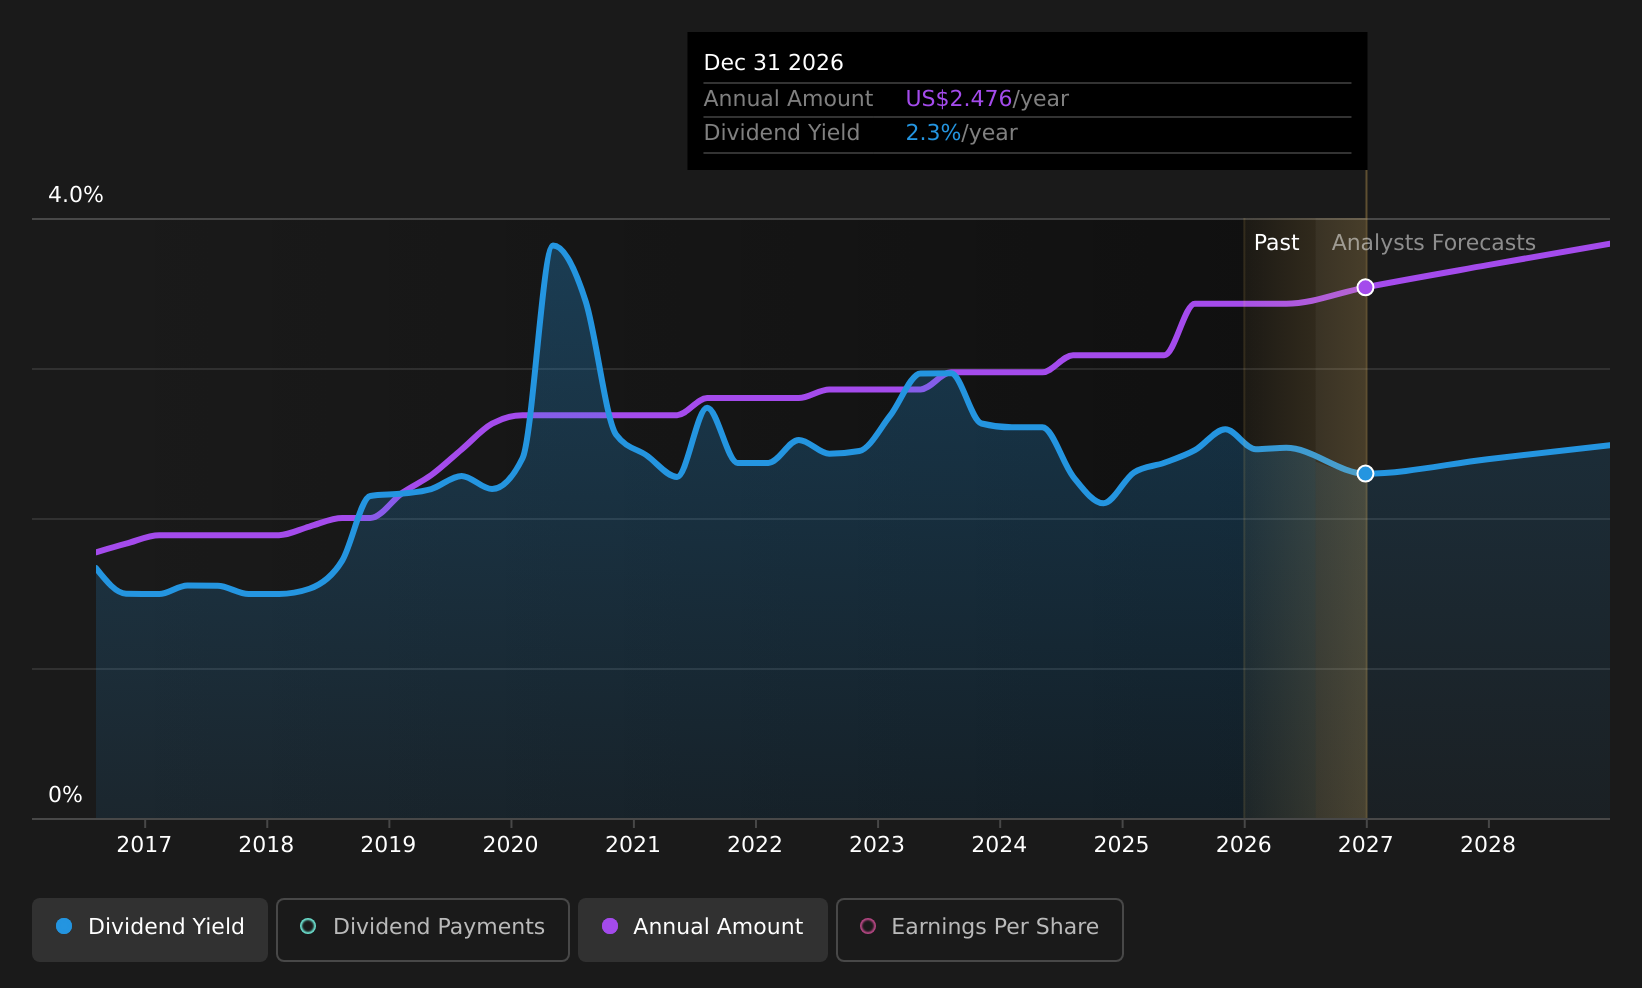Click the 2023 x-axis label
The width and height of the screenshot is (1642, 988).
pyautogui.click(x=877, y=845)
